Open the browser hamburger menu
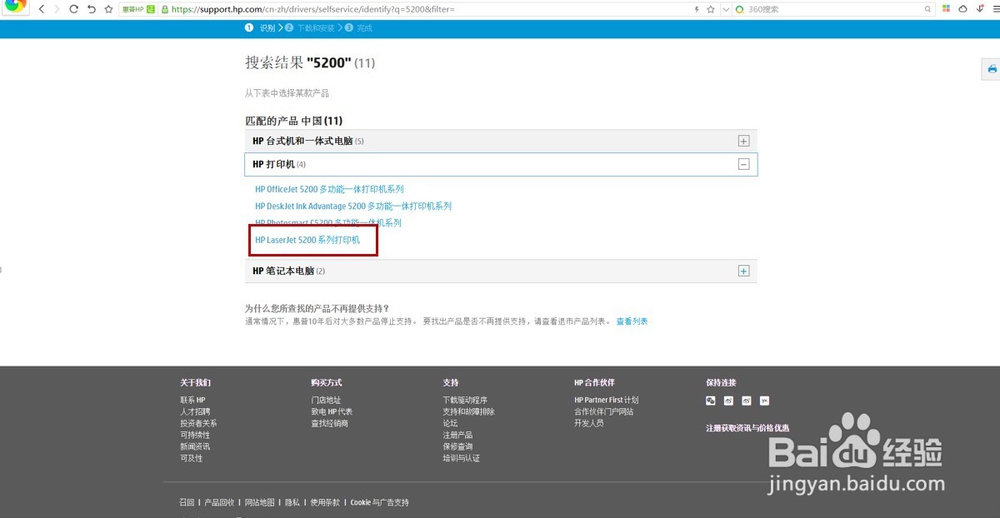The height and width of the screenshot is (518, 1000). click(995, 9)
